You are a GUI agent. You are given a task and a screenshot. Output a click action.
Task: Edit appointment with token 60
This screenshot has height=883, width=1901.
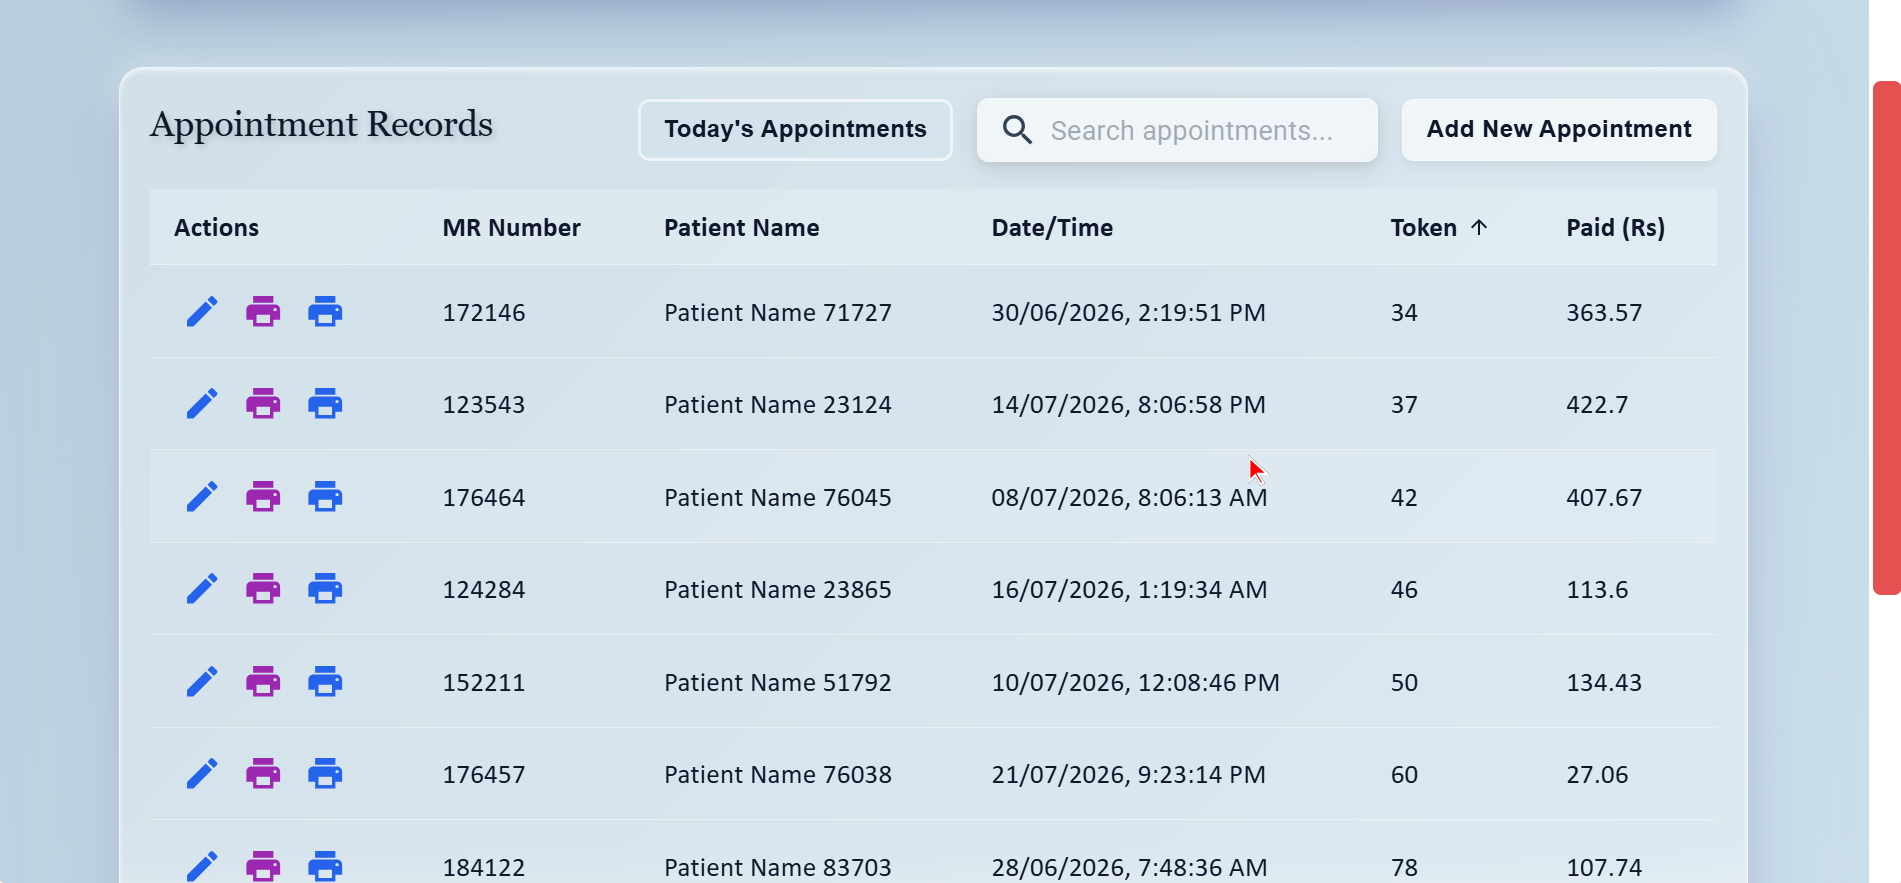tap(202, 774)
